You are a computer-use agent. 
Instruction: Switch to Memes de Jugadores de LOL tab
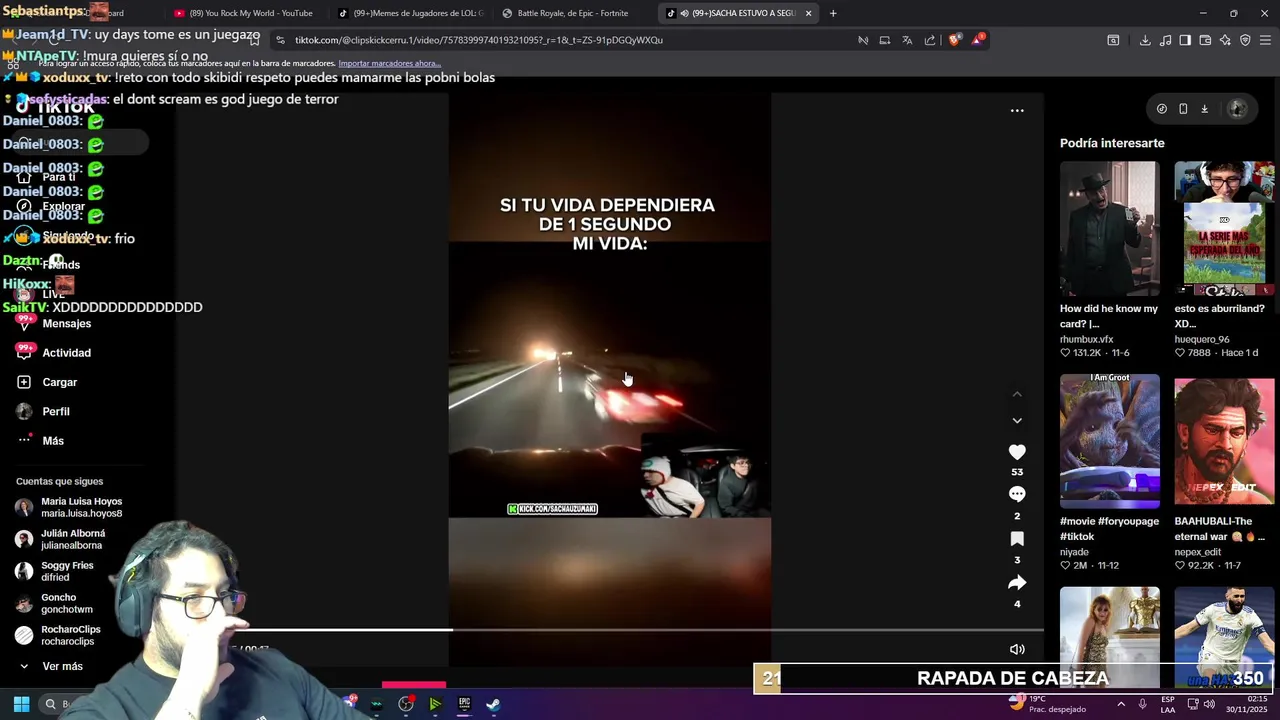[410, 13]
